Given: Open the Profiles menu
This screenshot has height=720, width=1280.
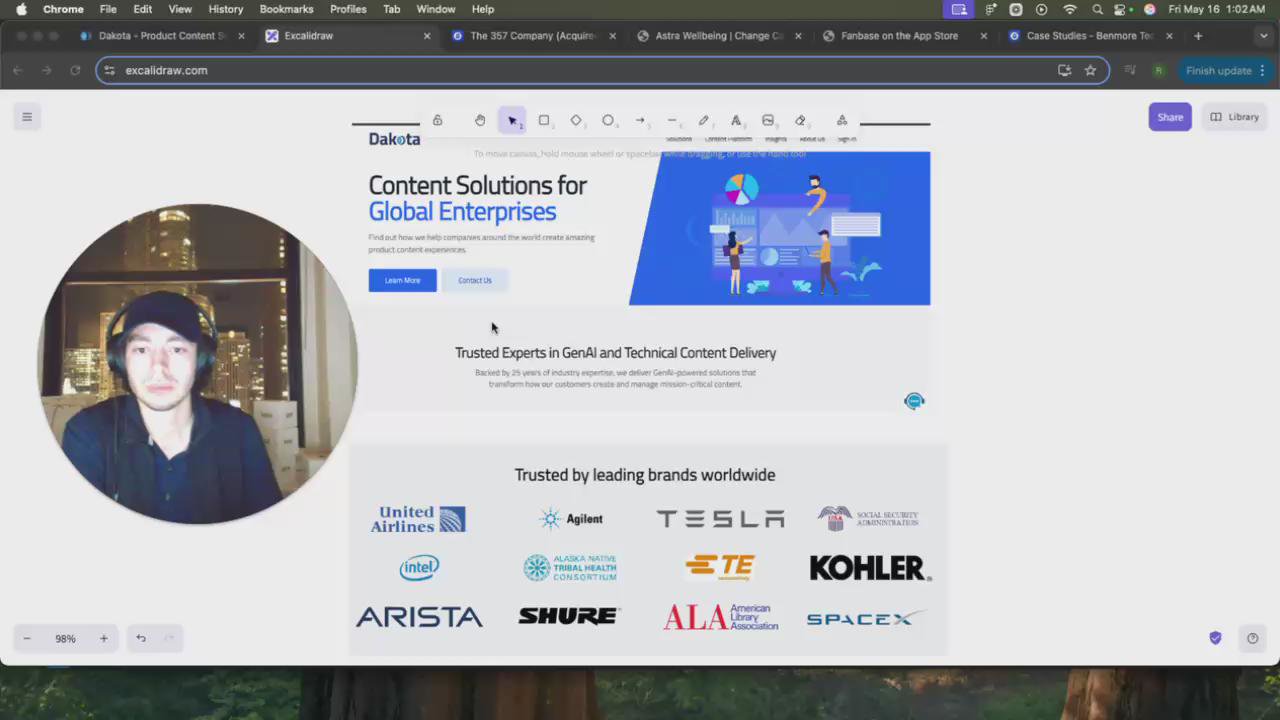Looking at the screenshot, I should (x=348, y=9).
